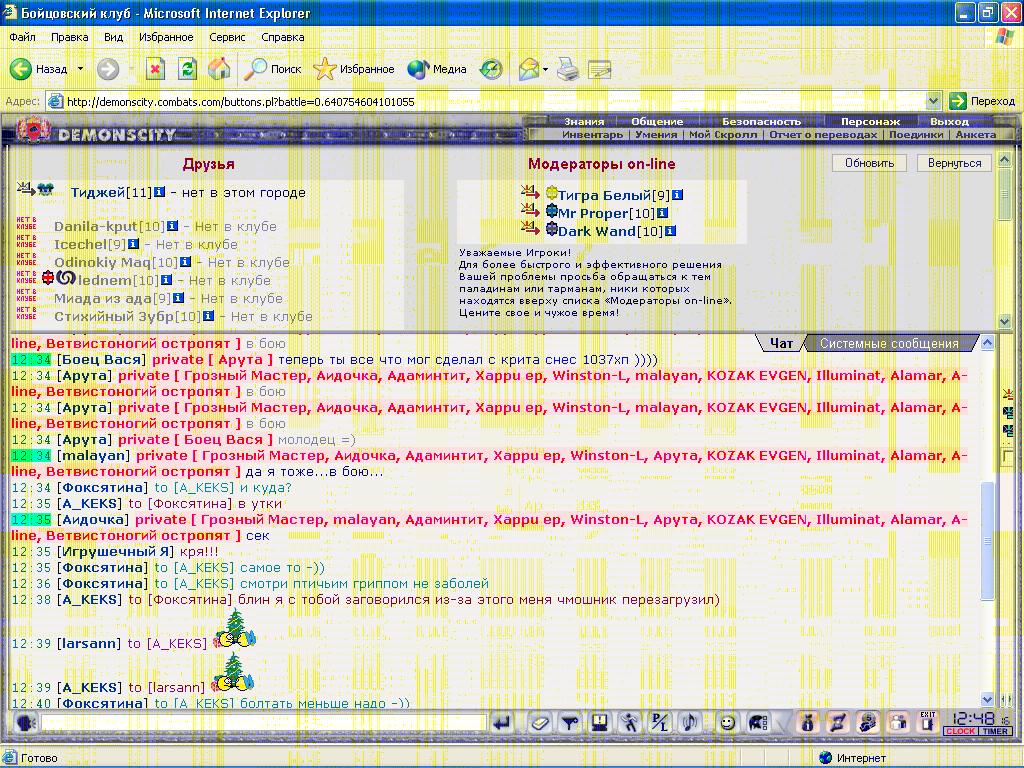Image resolution: width=1024 pixels, height=768 pixels.
Task: Go to the Home page icon
Action: (219, 69)
